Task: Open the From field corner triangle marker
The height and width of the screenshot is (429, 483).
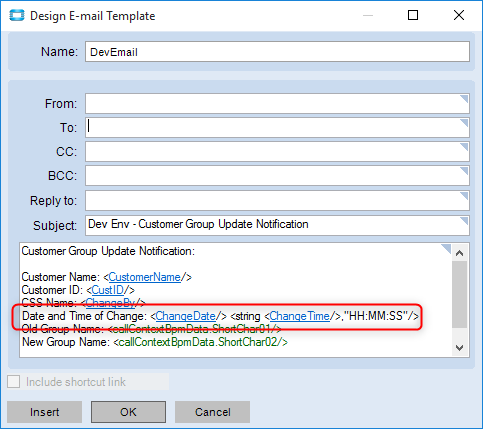Action: click(465, 99)
